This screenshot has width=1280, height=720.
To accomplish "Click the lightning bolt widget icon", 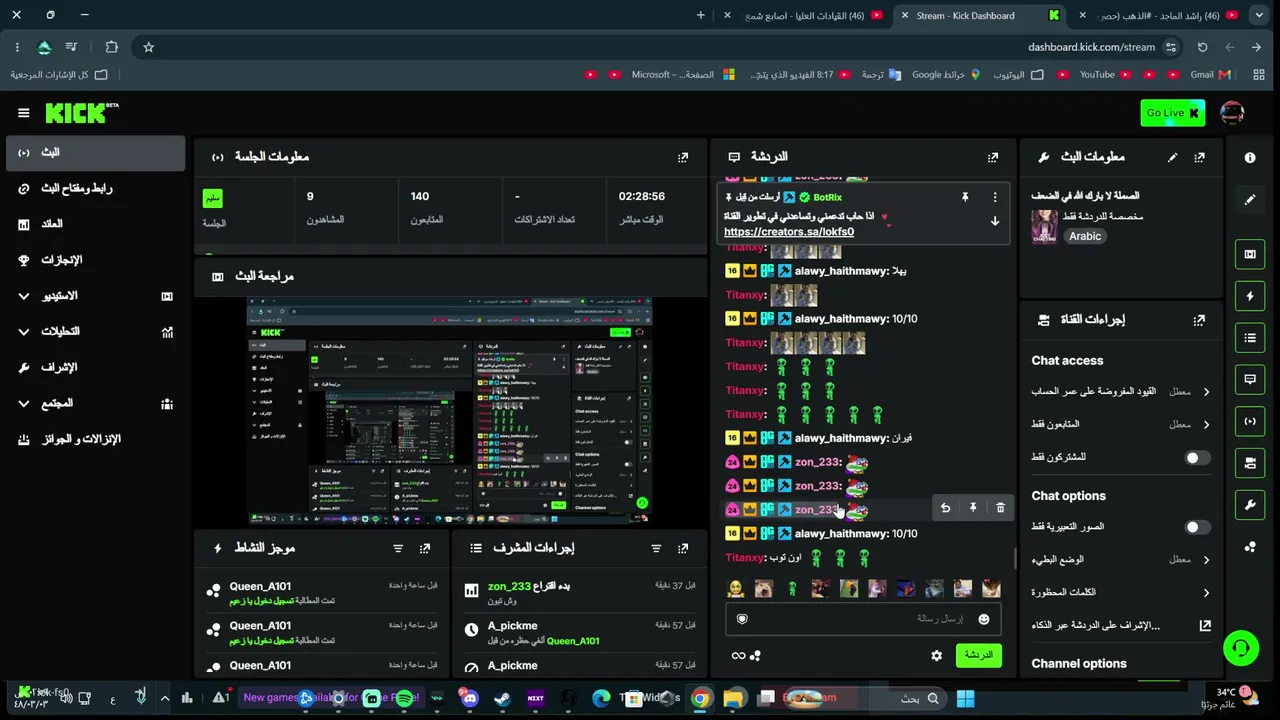I will point(1250,296).
